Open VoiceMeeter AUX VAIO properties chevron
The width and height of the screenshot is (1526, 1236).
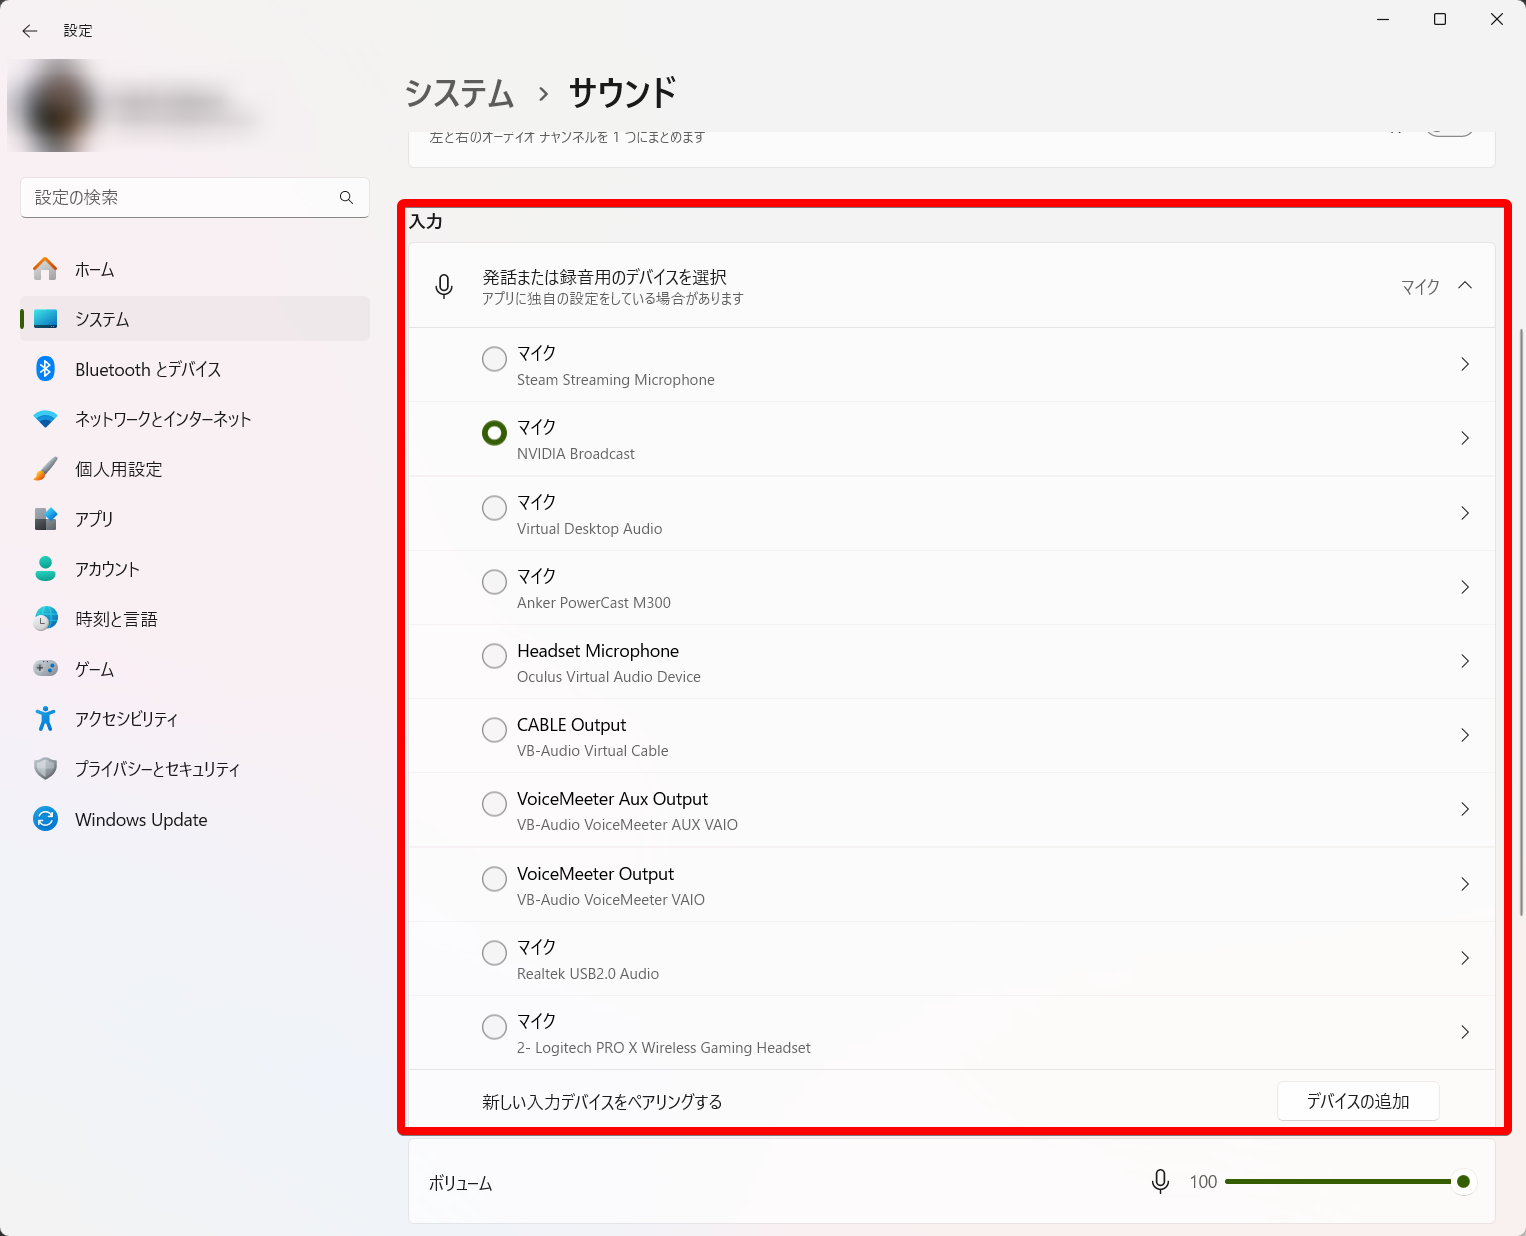(x=1465, y=809)
